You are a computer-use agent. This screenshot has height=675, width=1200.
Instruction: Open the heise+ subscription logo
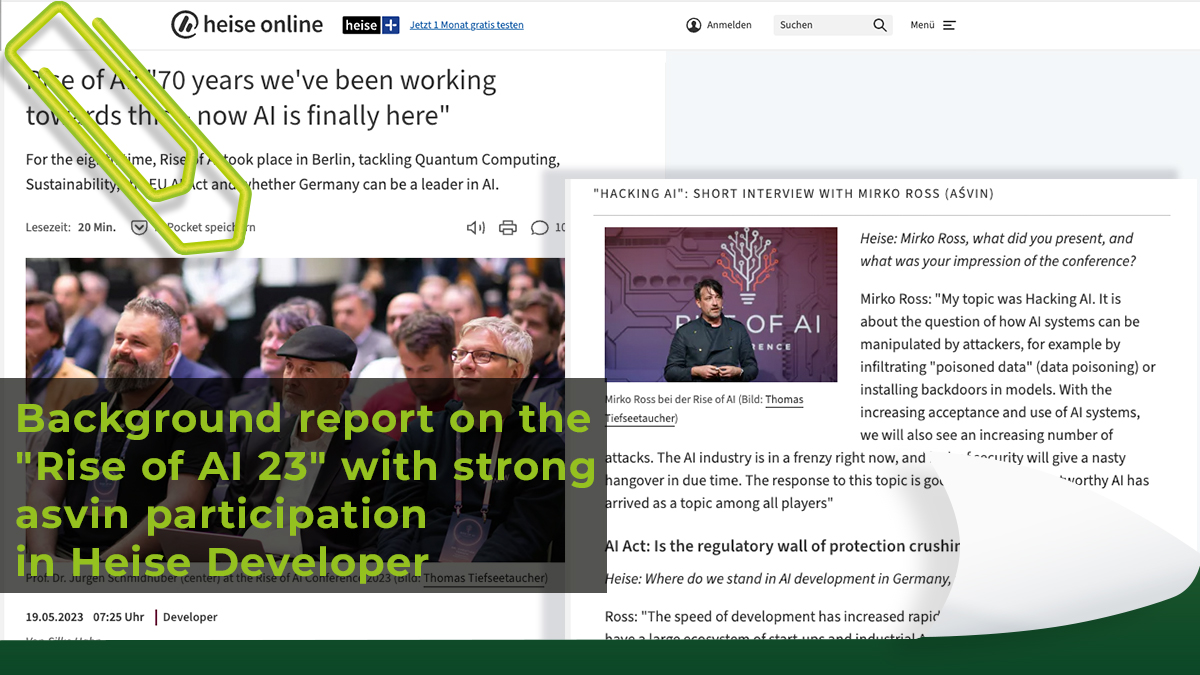pyautogui.click(x=371, y=25)
